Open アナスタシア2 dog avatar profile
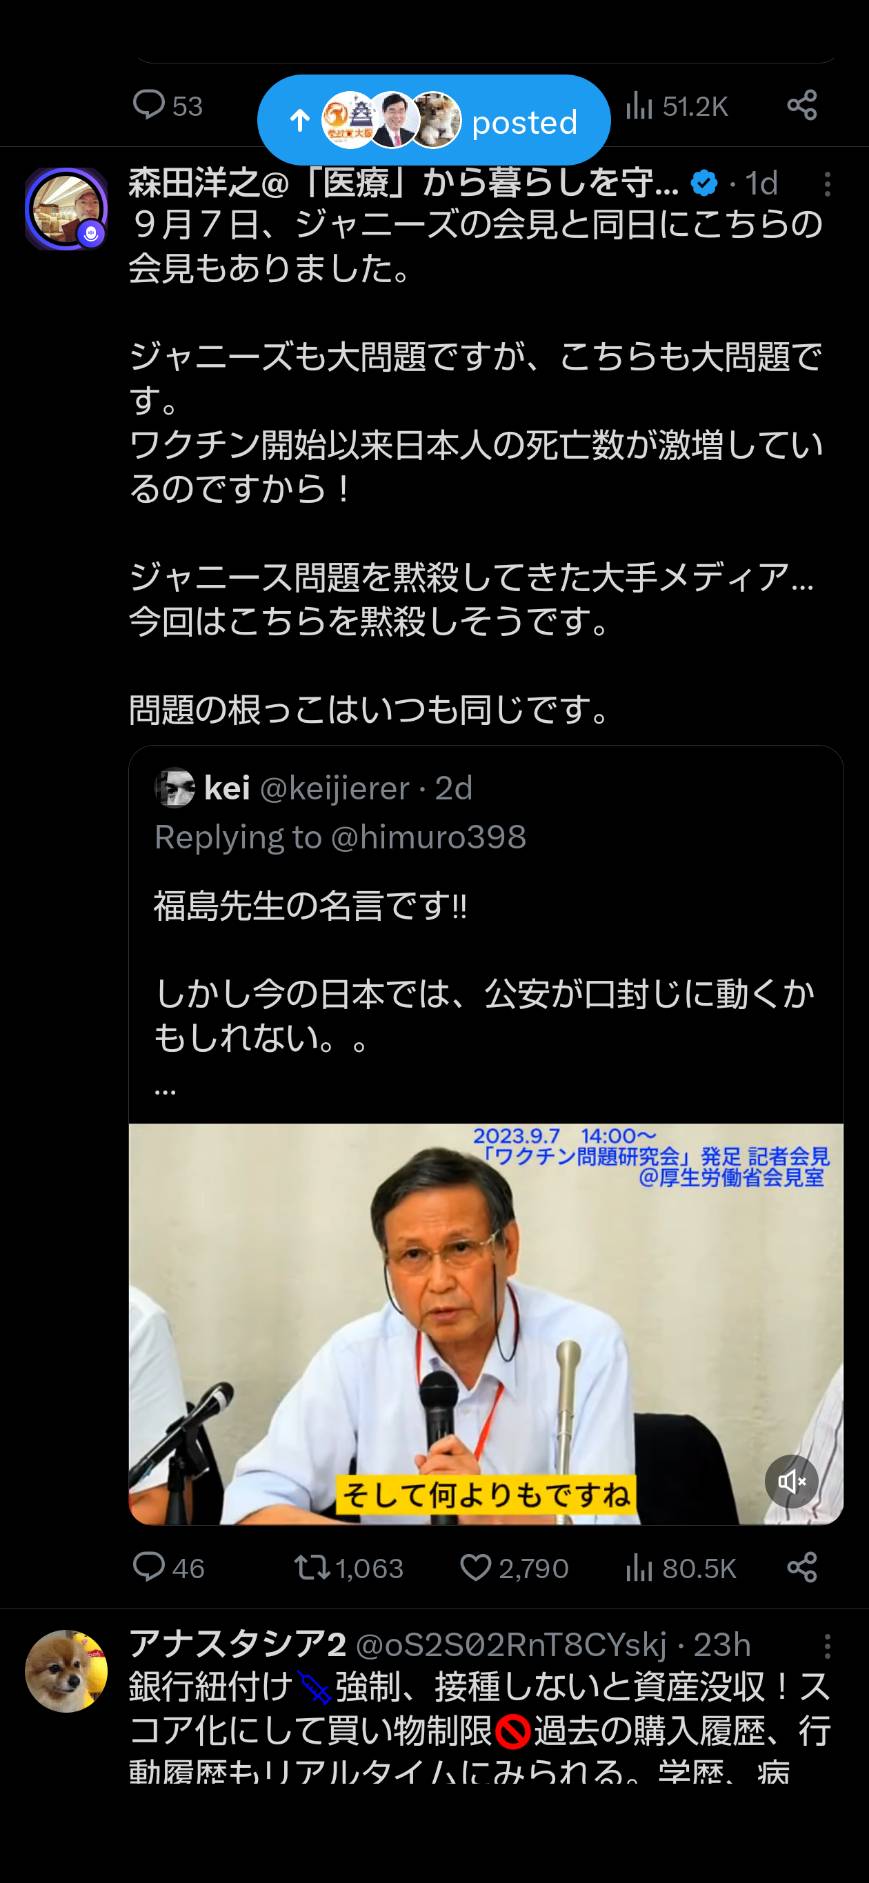 66,1671
